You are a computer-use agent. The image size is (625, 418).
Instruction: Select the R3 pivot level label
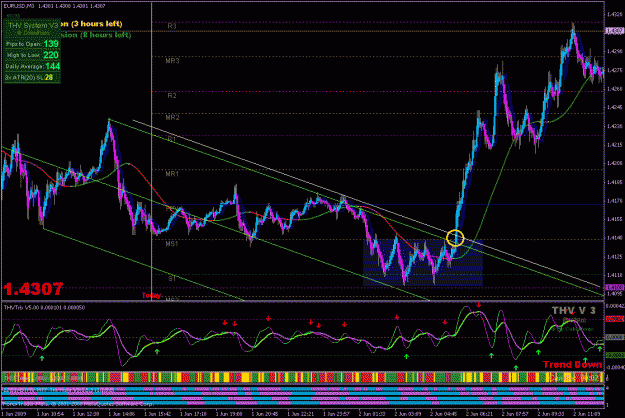[172, 26]
